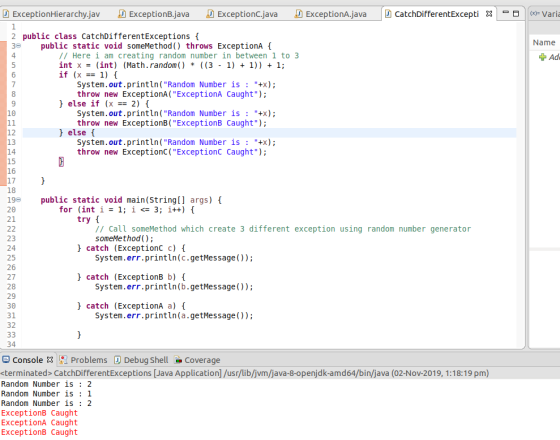Click the 'Random Number is : 1' console line
This screenshot has width=560, height=440.
46,394
